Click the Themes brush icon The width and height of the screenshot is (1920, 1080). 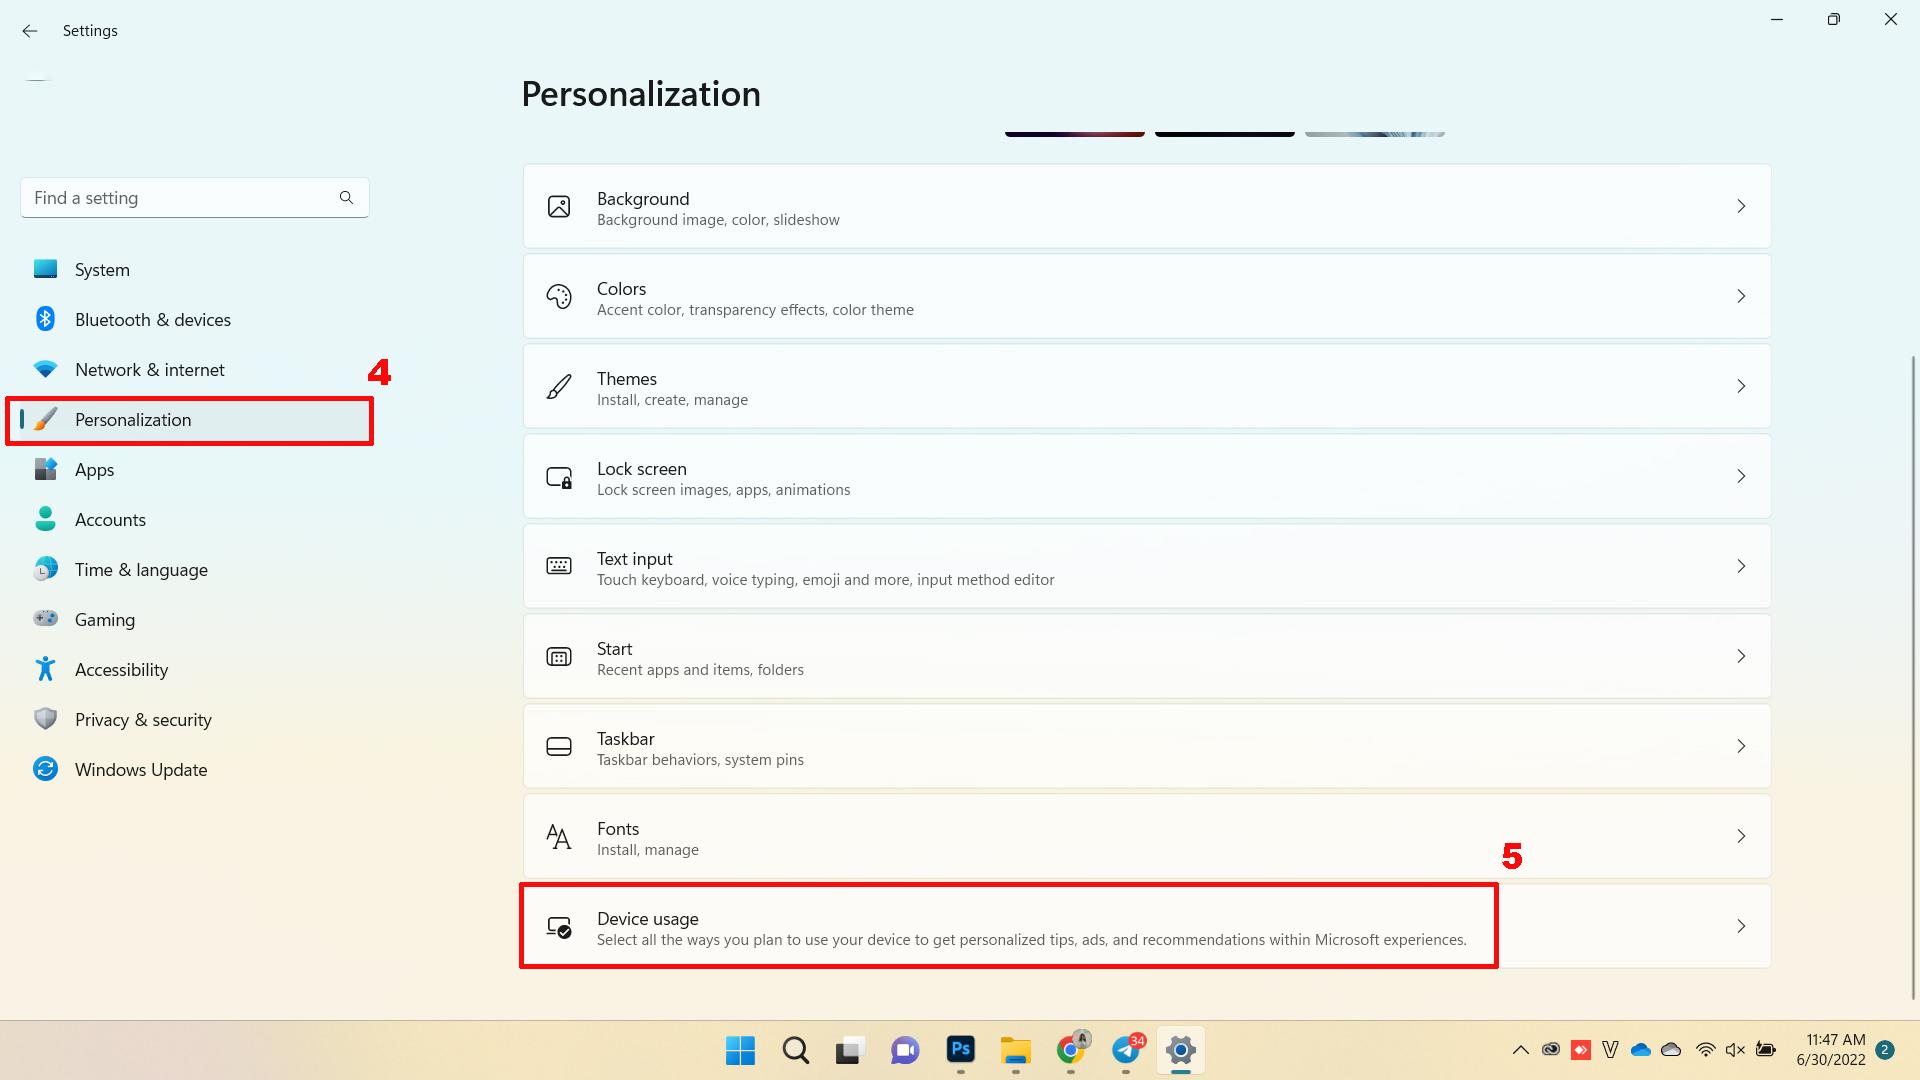[559, 387]
